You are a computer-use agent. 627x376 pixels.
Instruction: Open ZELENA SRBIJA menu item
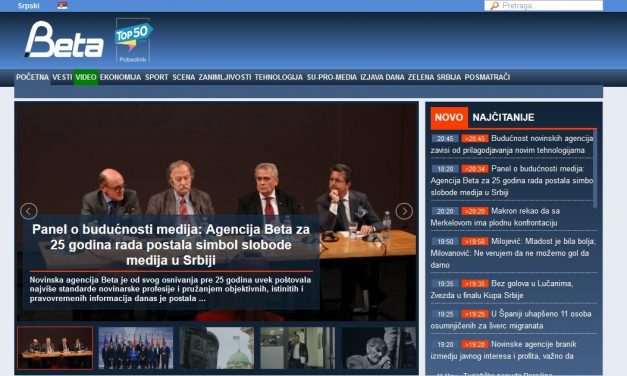tap(434, 77)
